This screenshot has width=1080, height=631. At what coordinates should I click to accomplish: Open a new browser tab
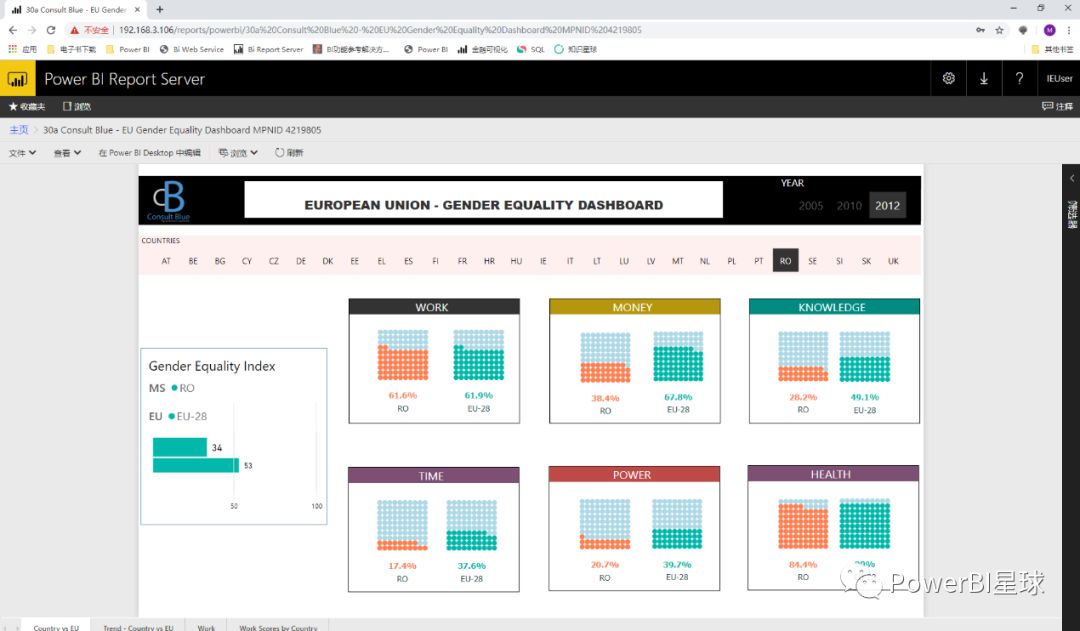(x=160, y=10)
